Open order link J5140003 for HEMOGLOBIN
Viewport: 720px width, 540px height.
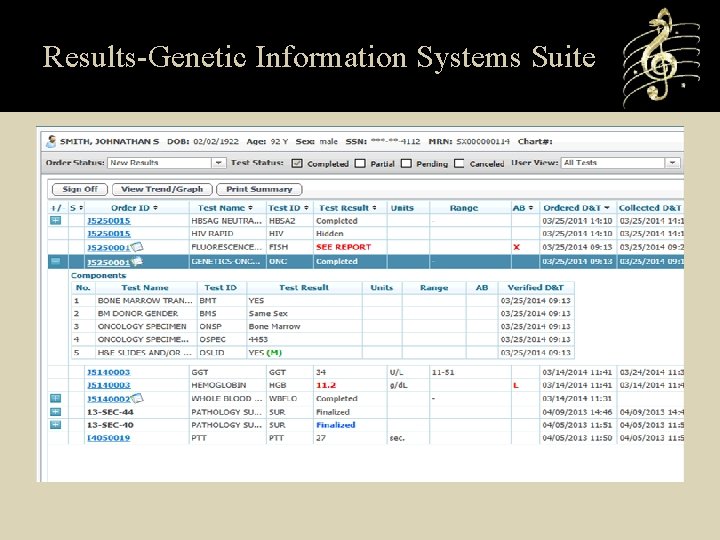109,385
